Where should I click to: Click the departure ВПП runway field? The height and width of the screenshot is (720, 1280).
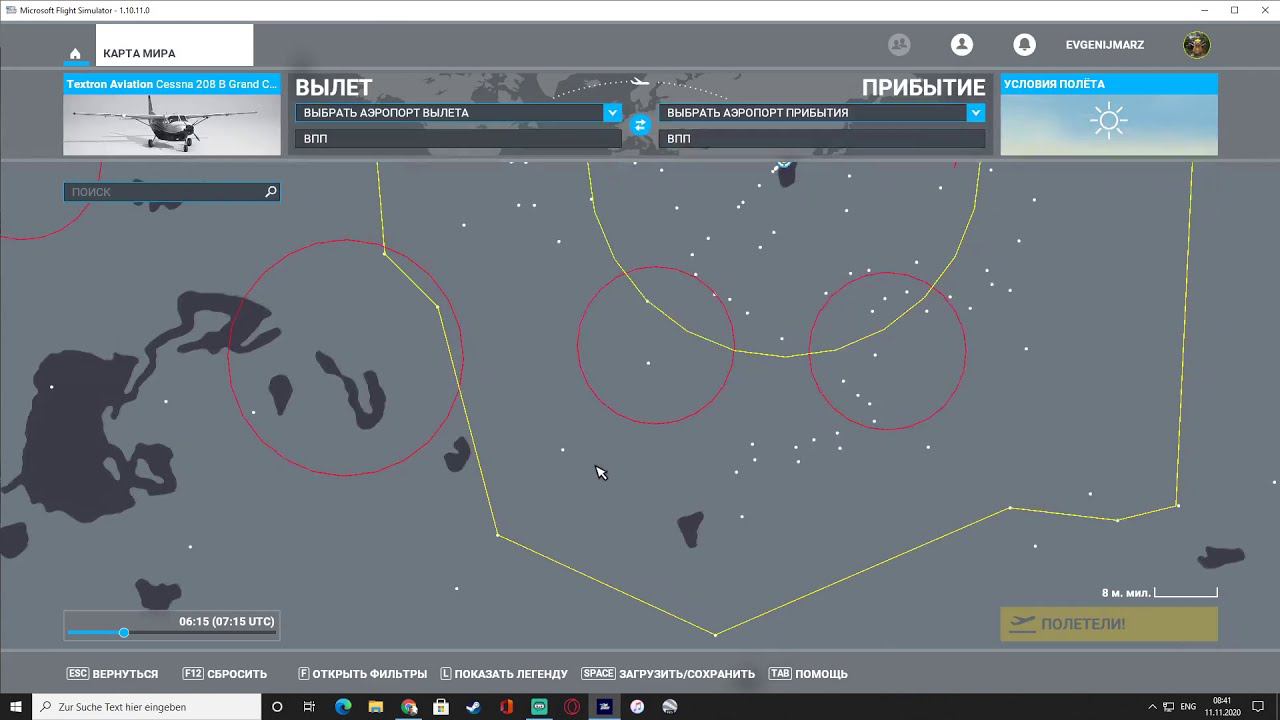(458, 139)
